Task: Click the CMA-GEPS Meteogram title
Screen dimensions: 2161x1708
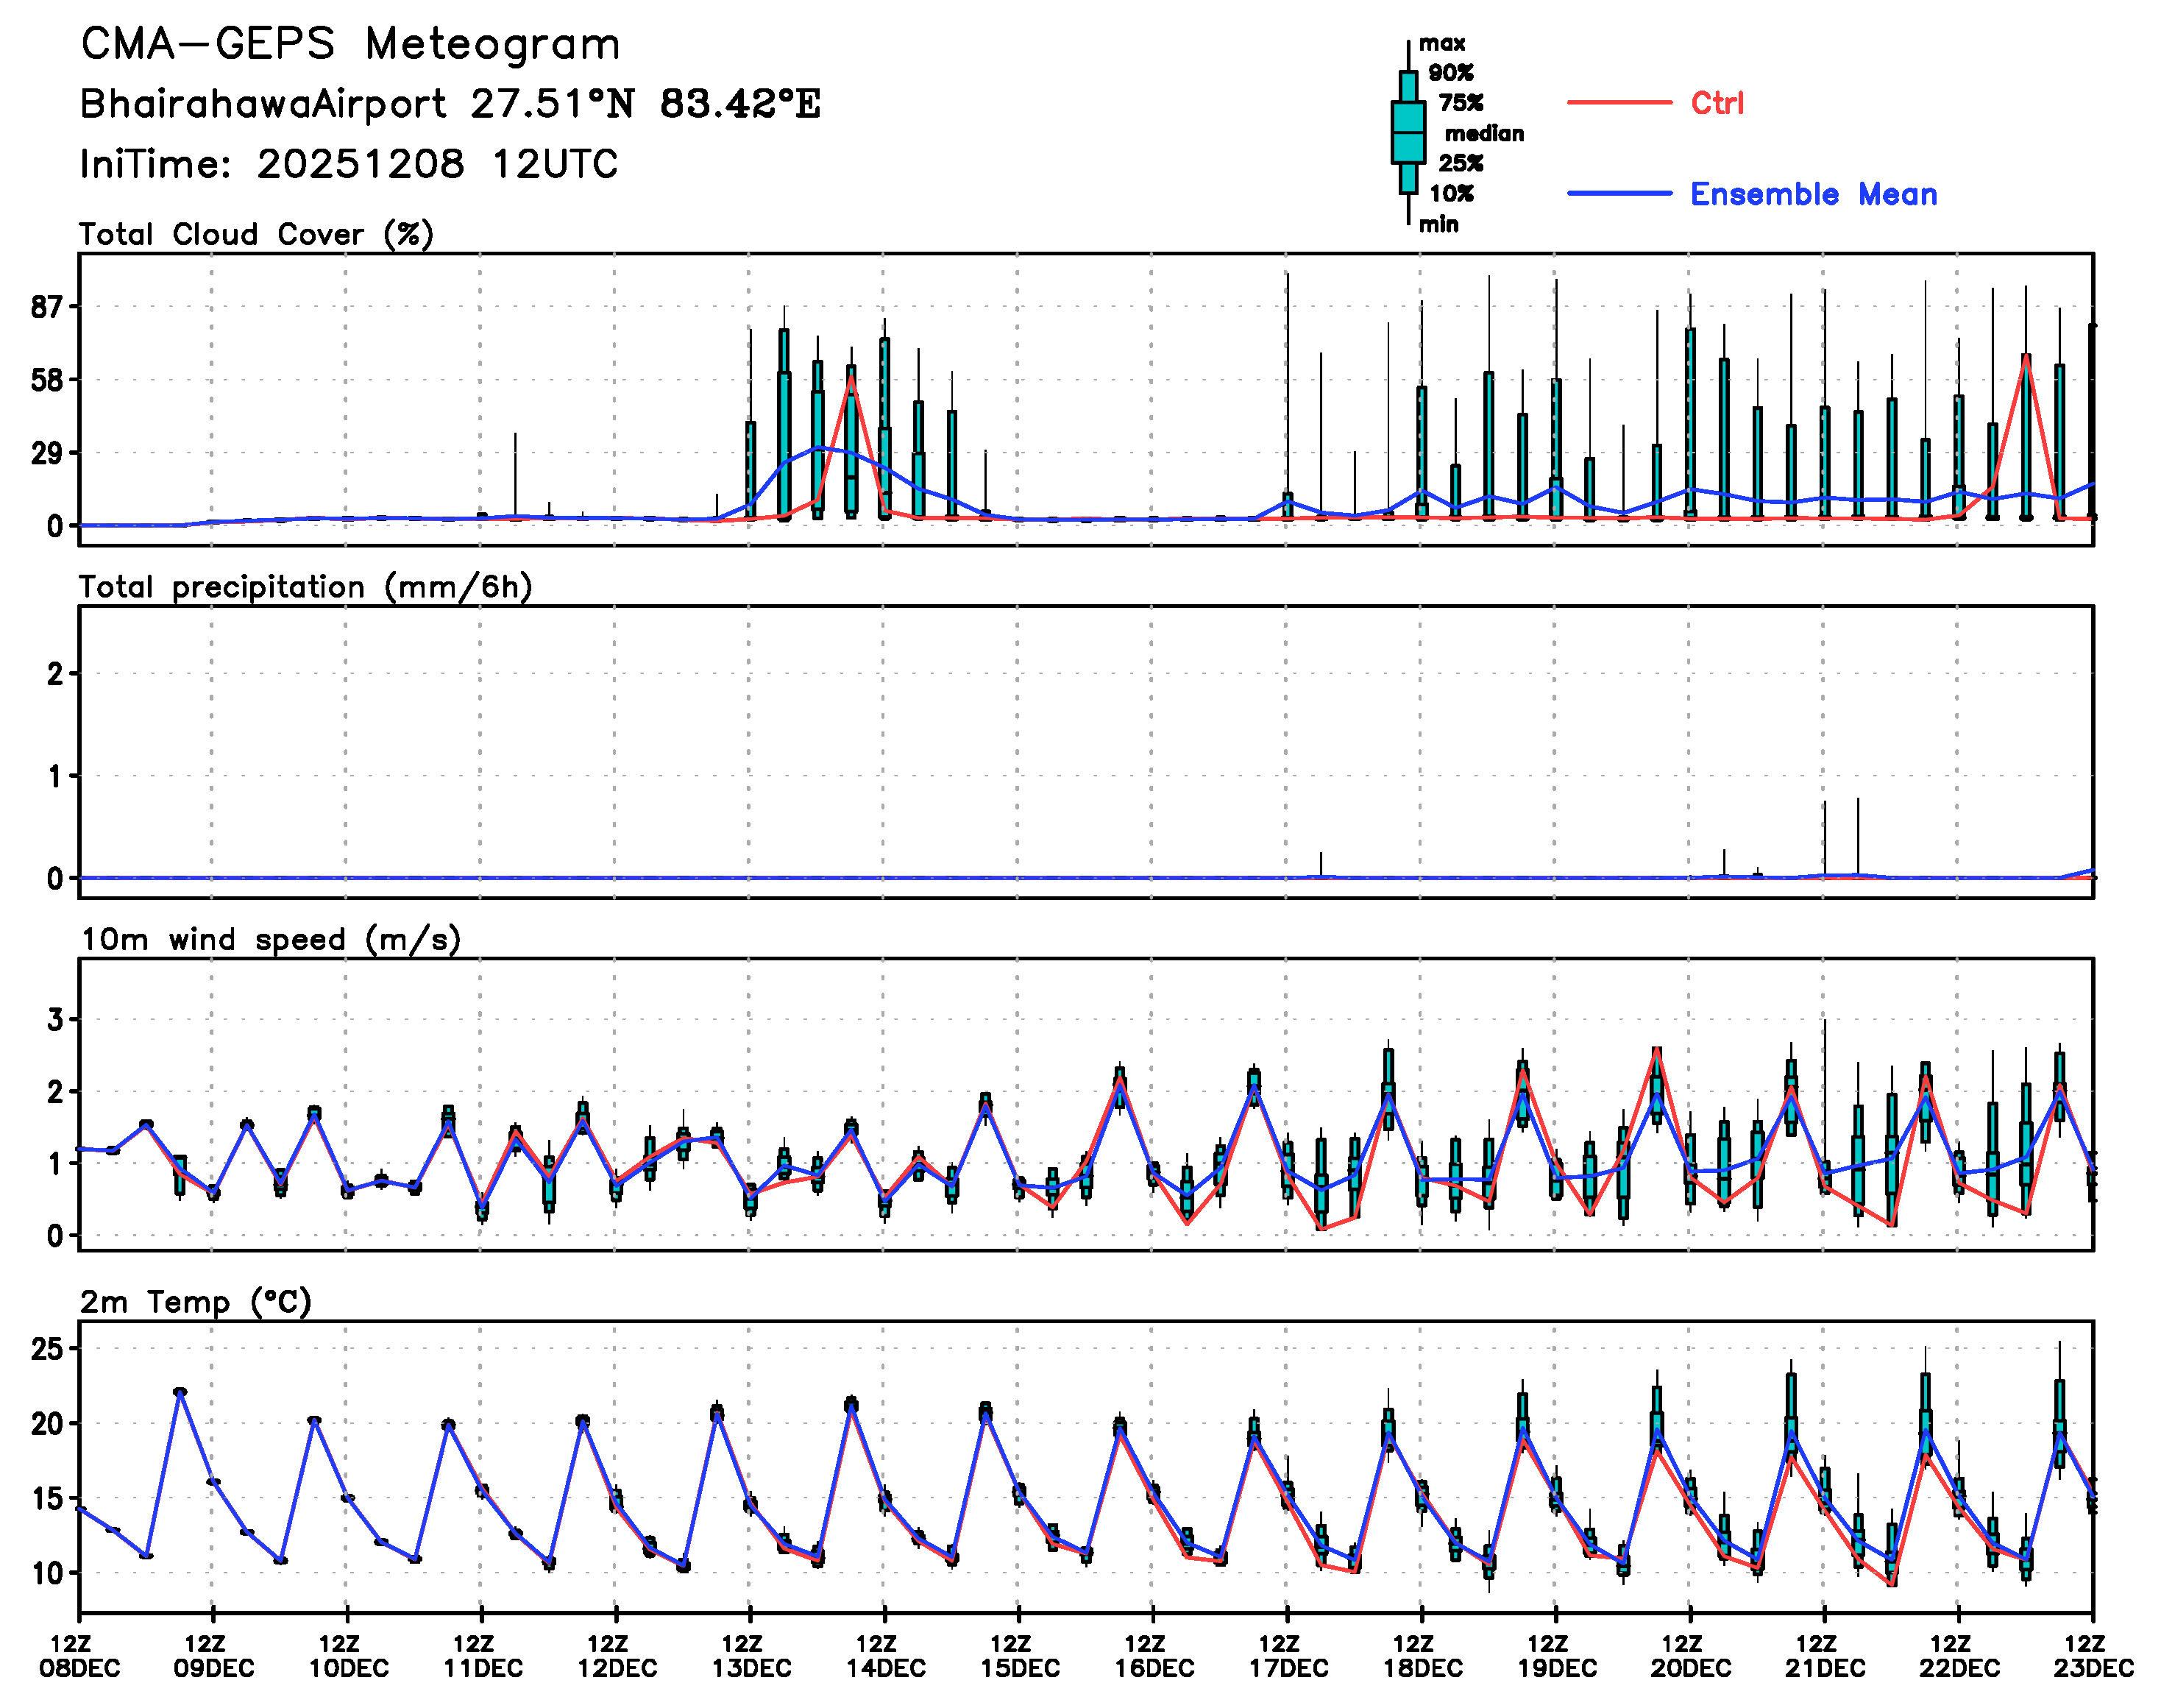Action: [350, 45]
